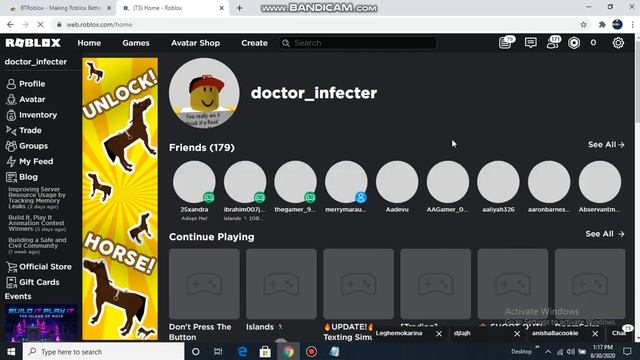
Task: Stop page loading button
Action: point(40,24)
